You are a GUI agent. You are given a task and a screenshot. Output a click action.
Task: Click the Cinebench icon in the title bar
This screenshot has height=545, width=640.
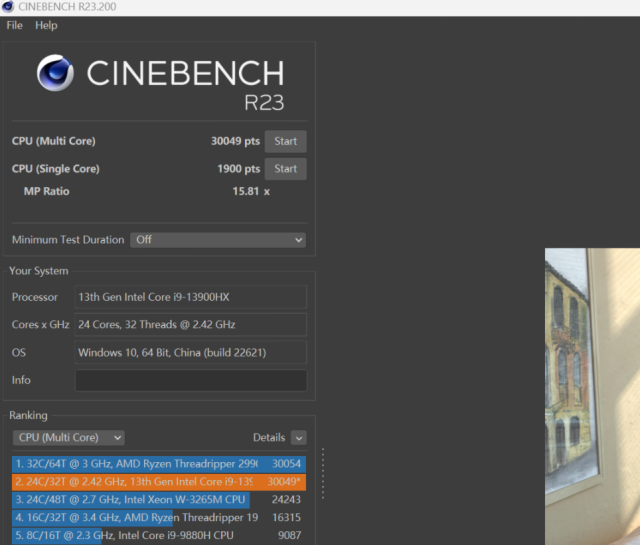(9, 7)
